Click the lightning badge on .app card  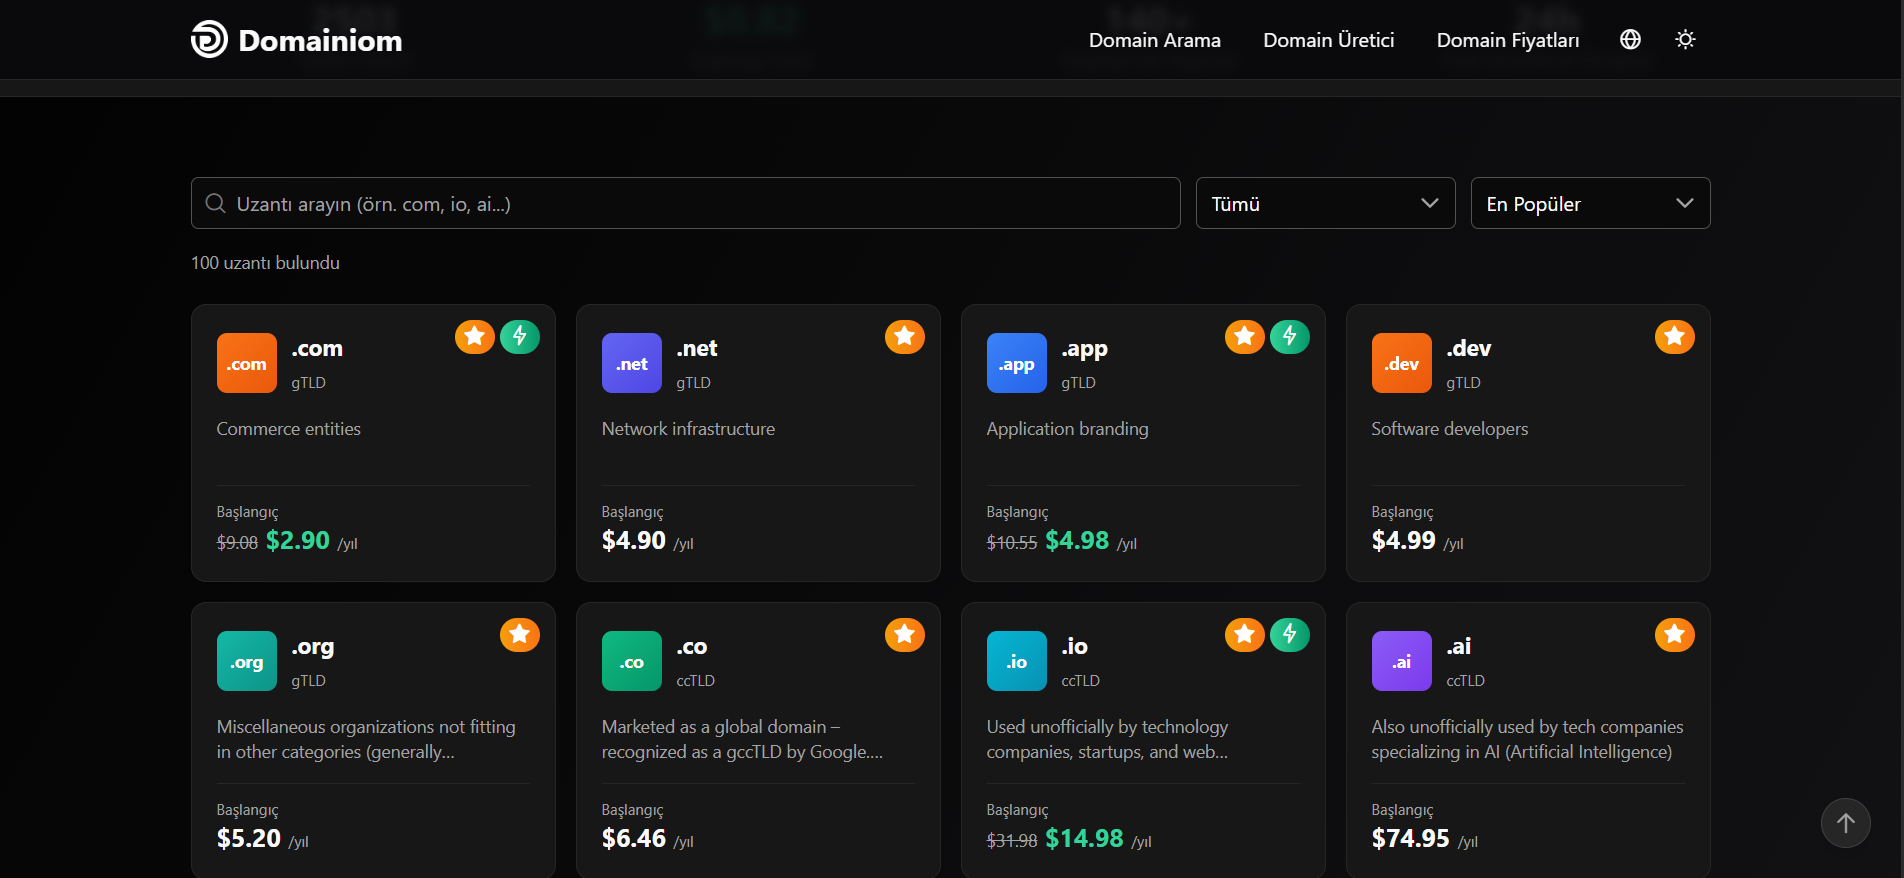point(1290,337)
